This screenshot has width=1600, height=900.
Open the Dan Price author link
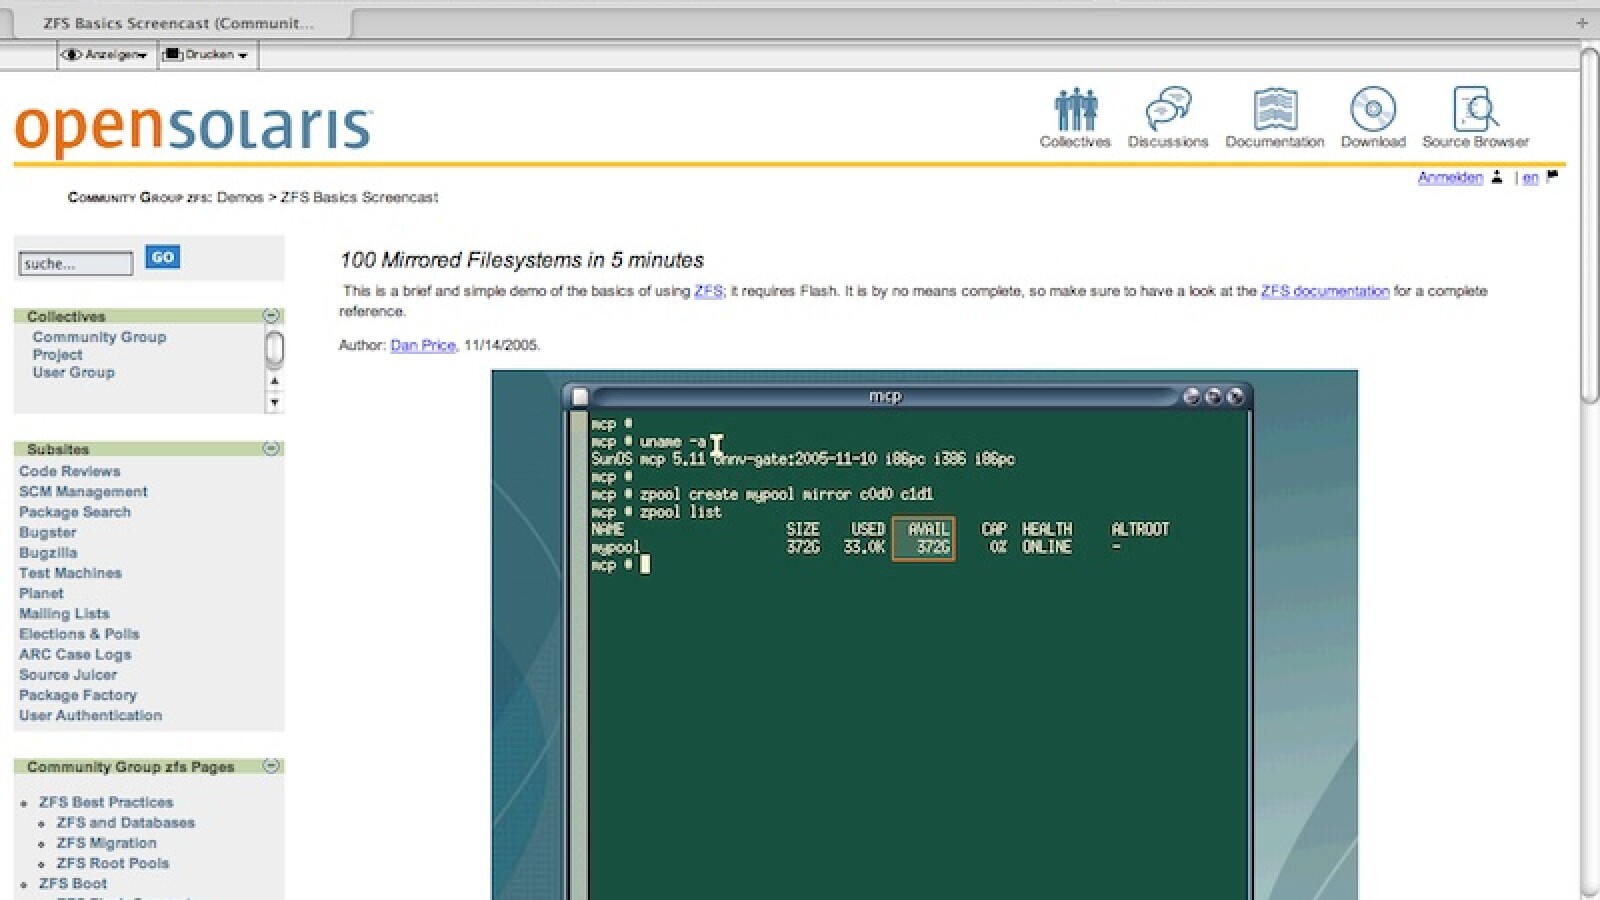click(x=422, y=345)
